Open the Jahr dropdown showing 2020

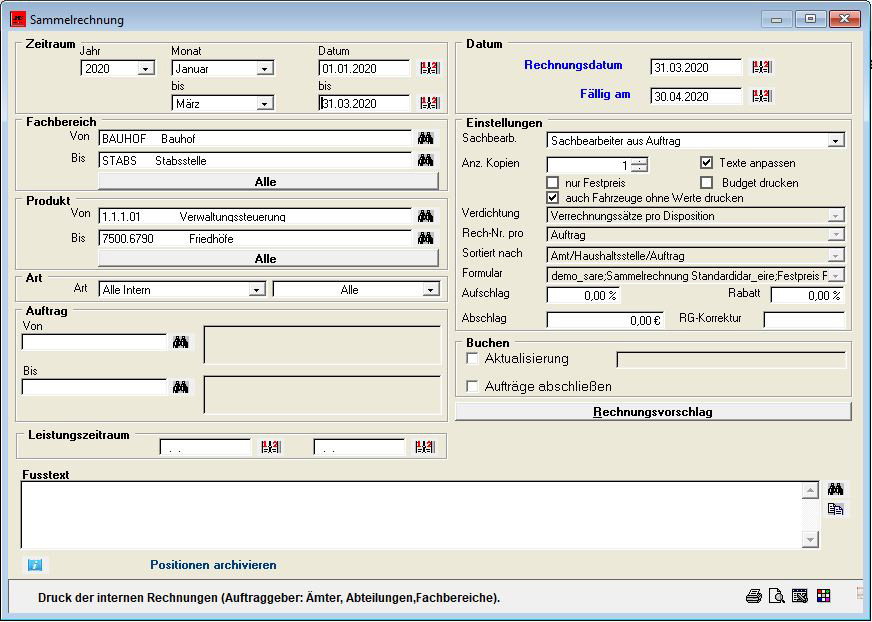click(x=146, y=69)
